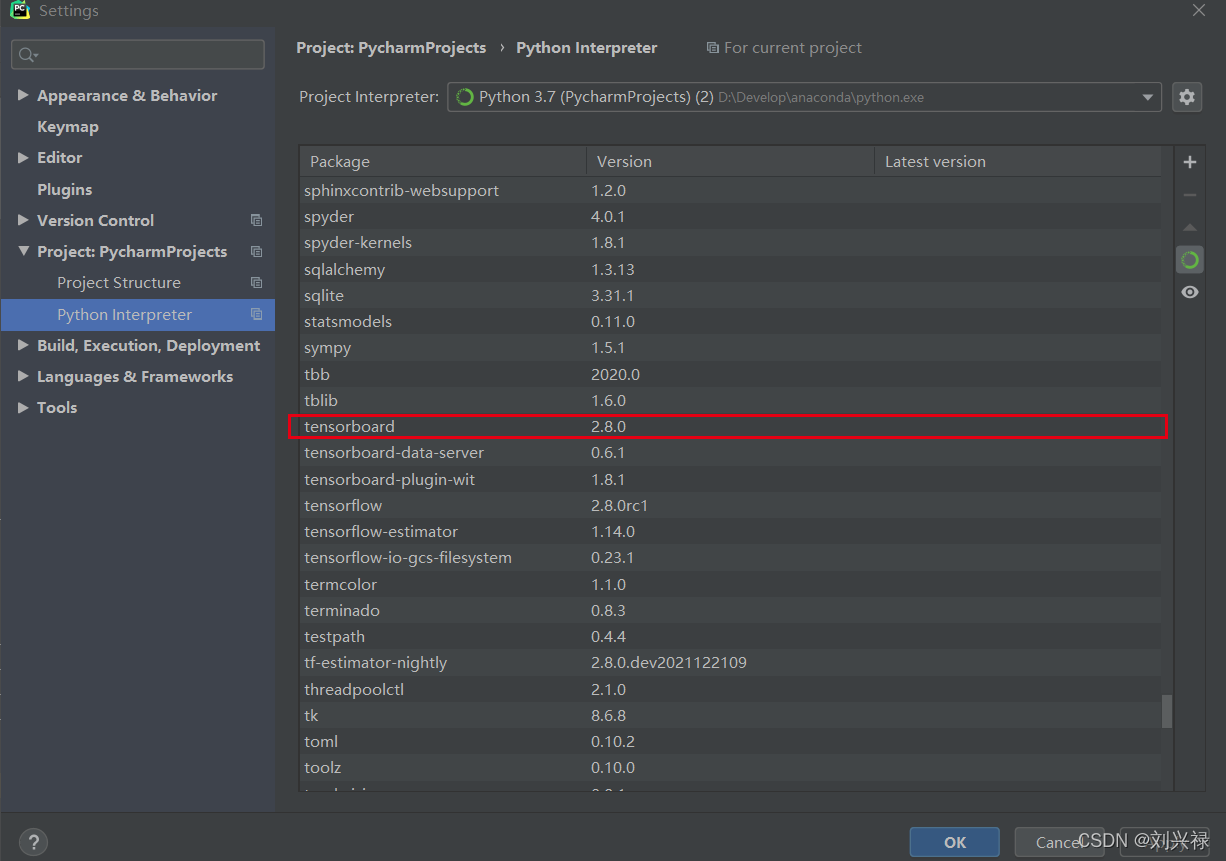Viewport: 1226px width, 861px height.
Task: Click the Project: PycharmProjects breadcrumb
Action: click(x=391, y=47)
